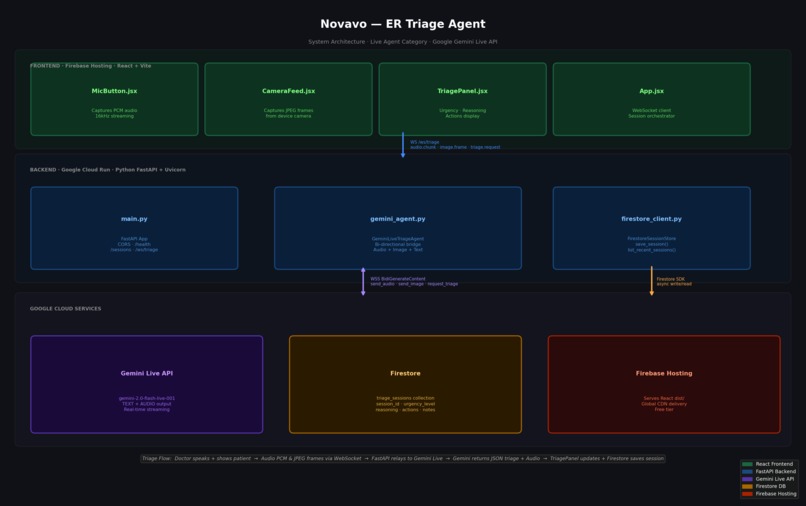Click "FirestoreSessionStore save_session()" description text

tap(651, 244)
